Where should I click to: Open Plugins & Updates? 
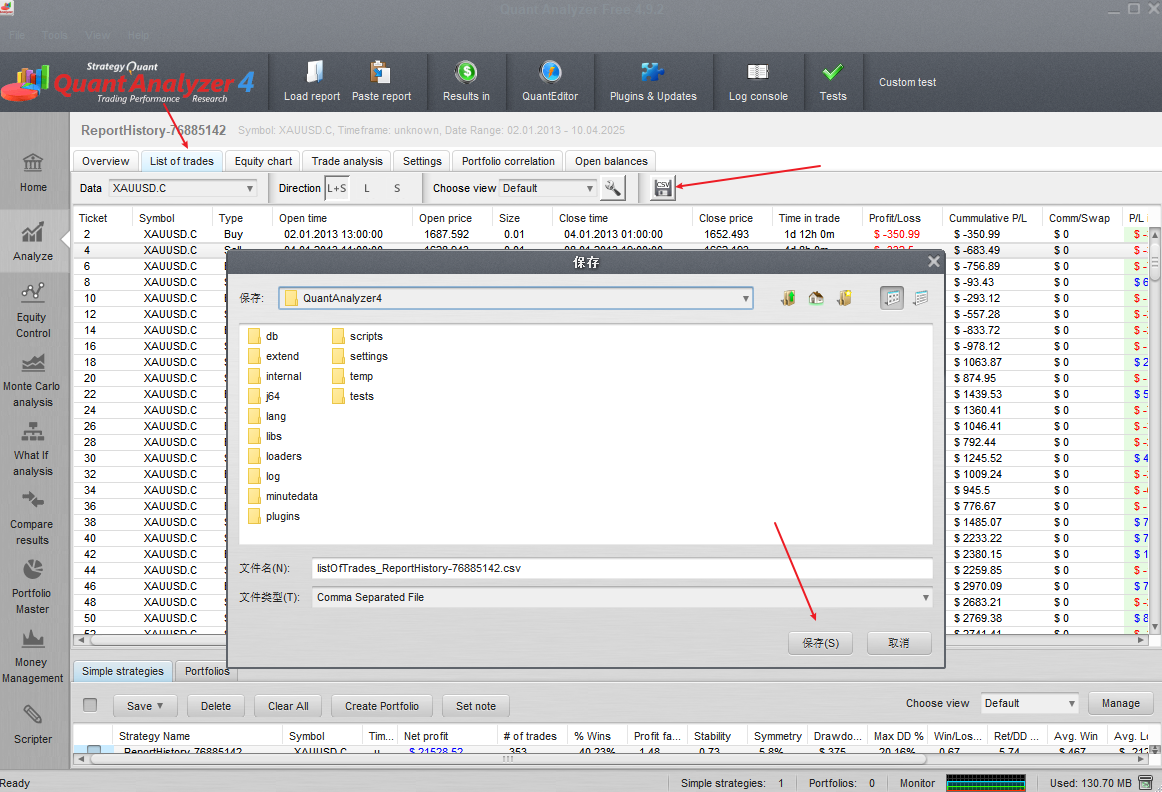coord(653,81)
